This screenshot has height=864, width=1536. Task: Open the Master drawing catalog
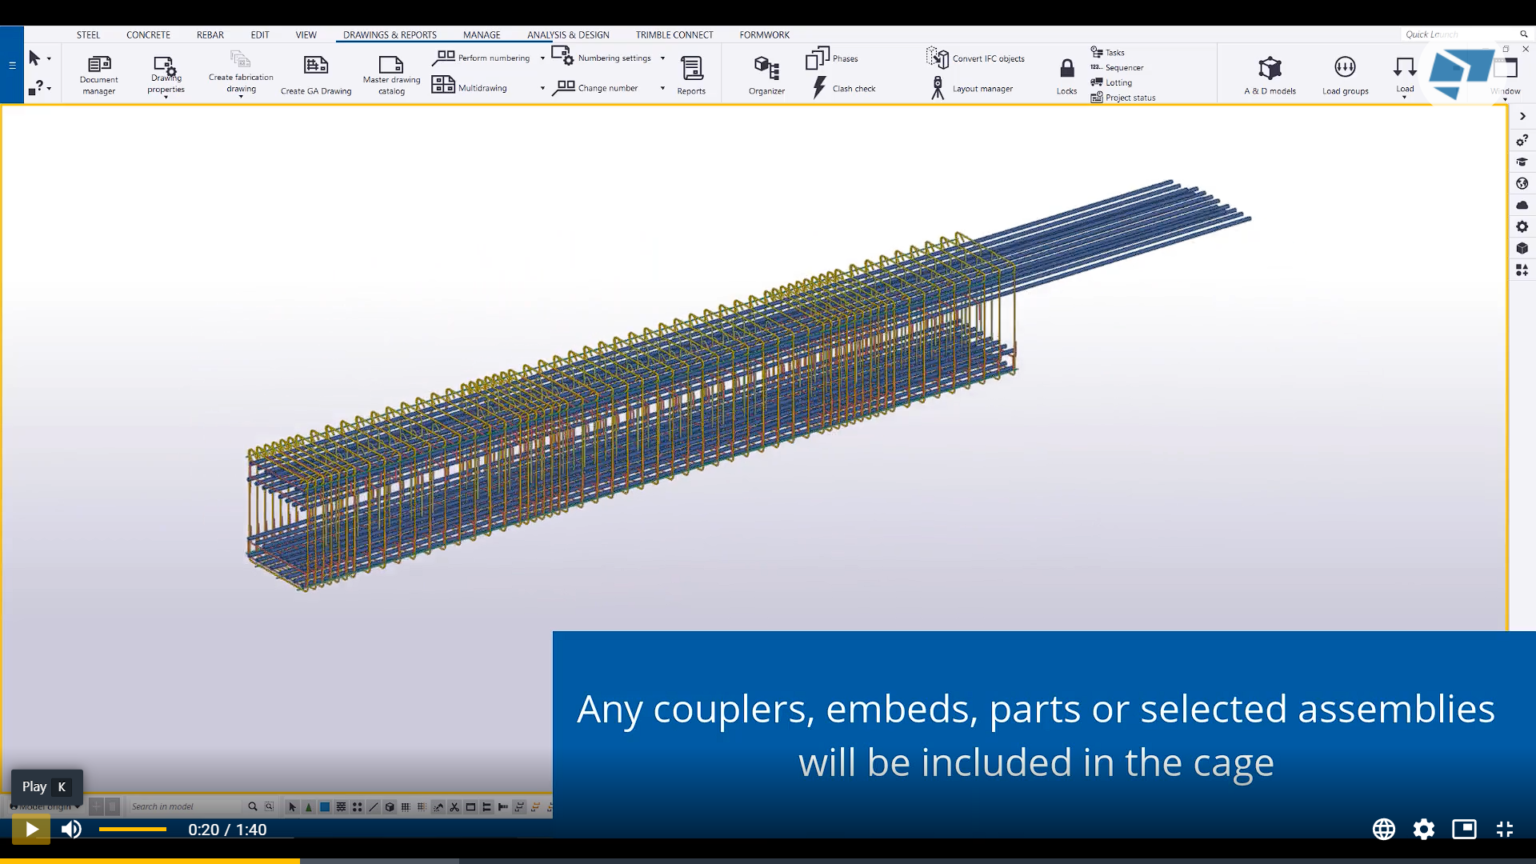click(391, 74)
